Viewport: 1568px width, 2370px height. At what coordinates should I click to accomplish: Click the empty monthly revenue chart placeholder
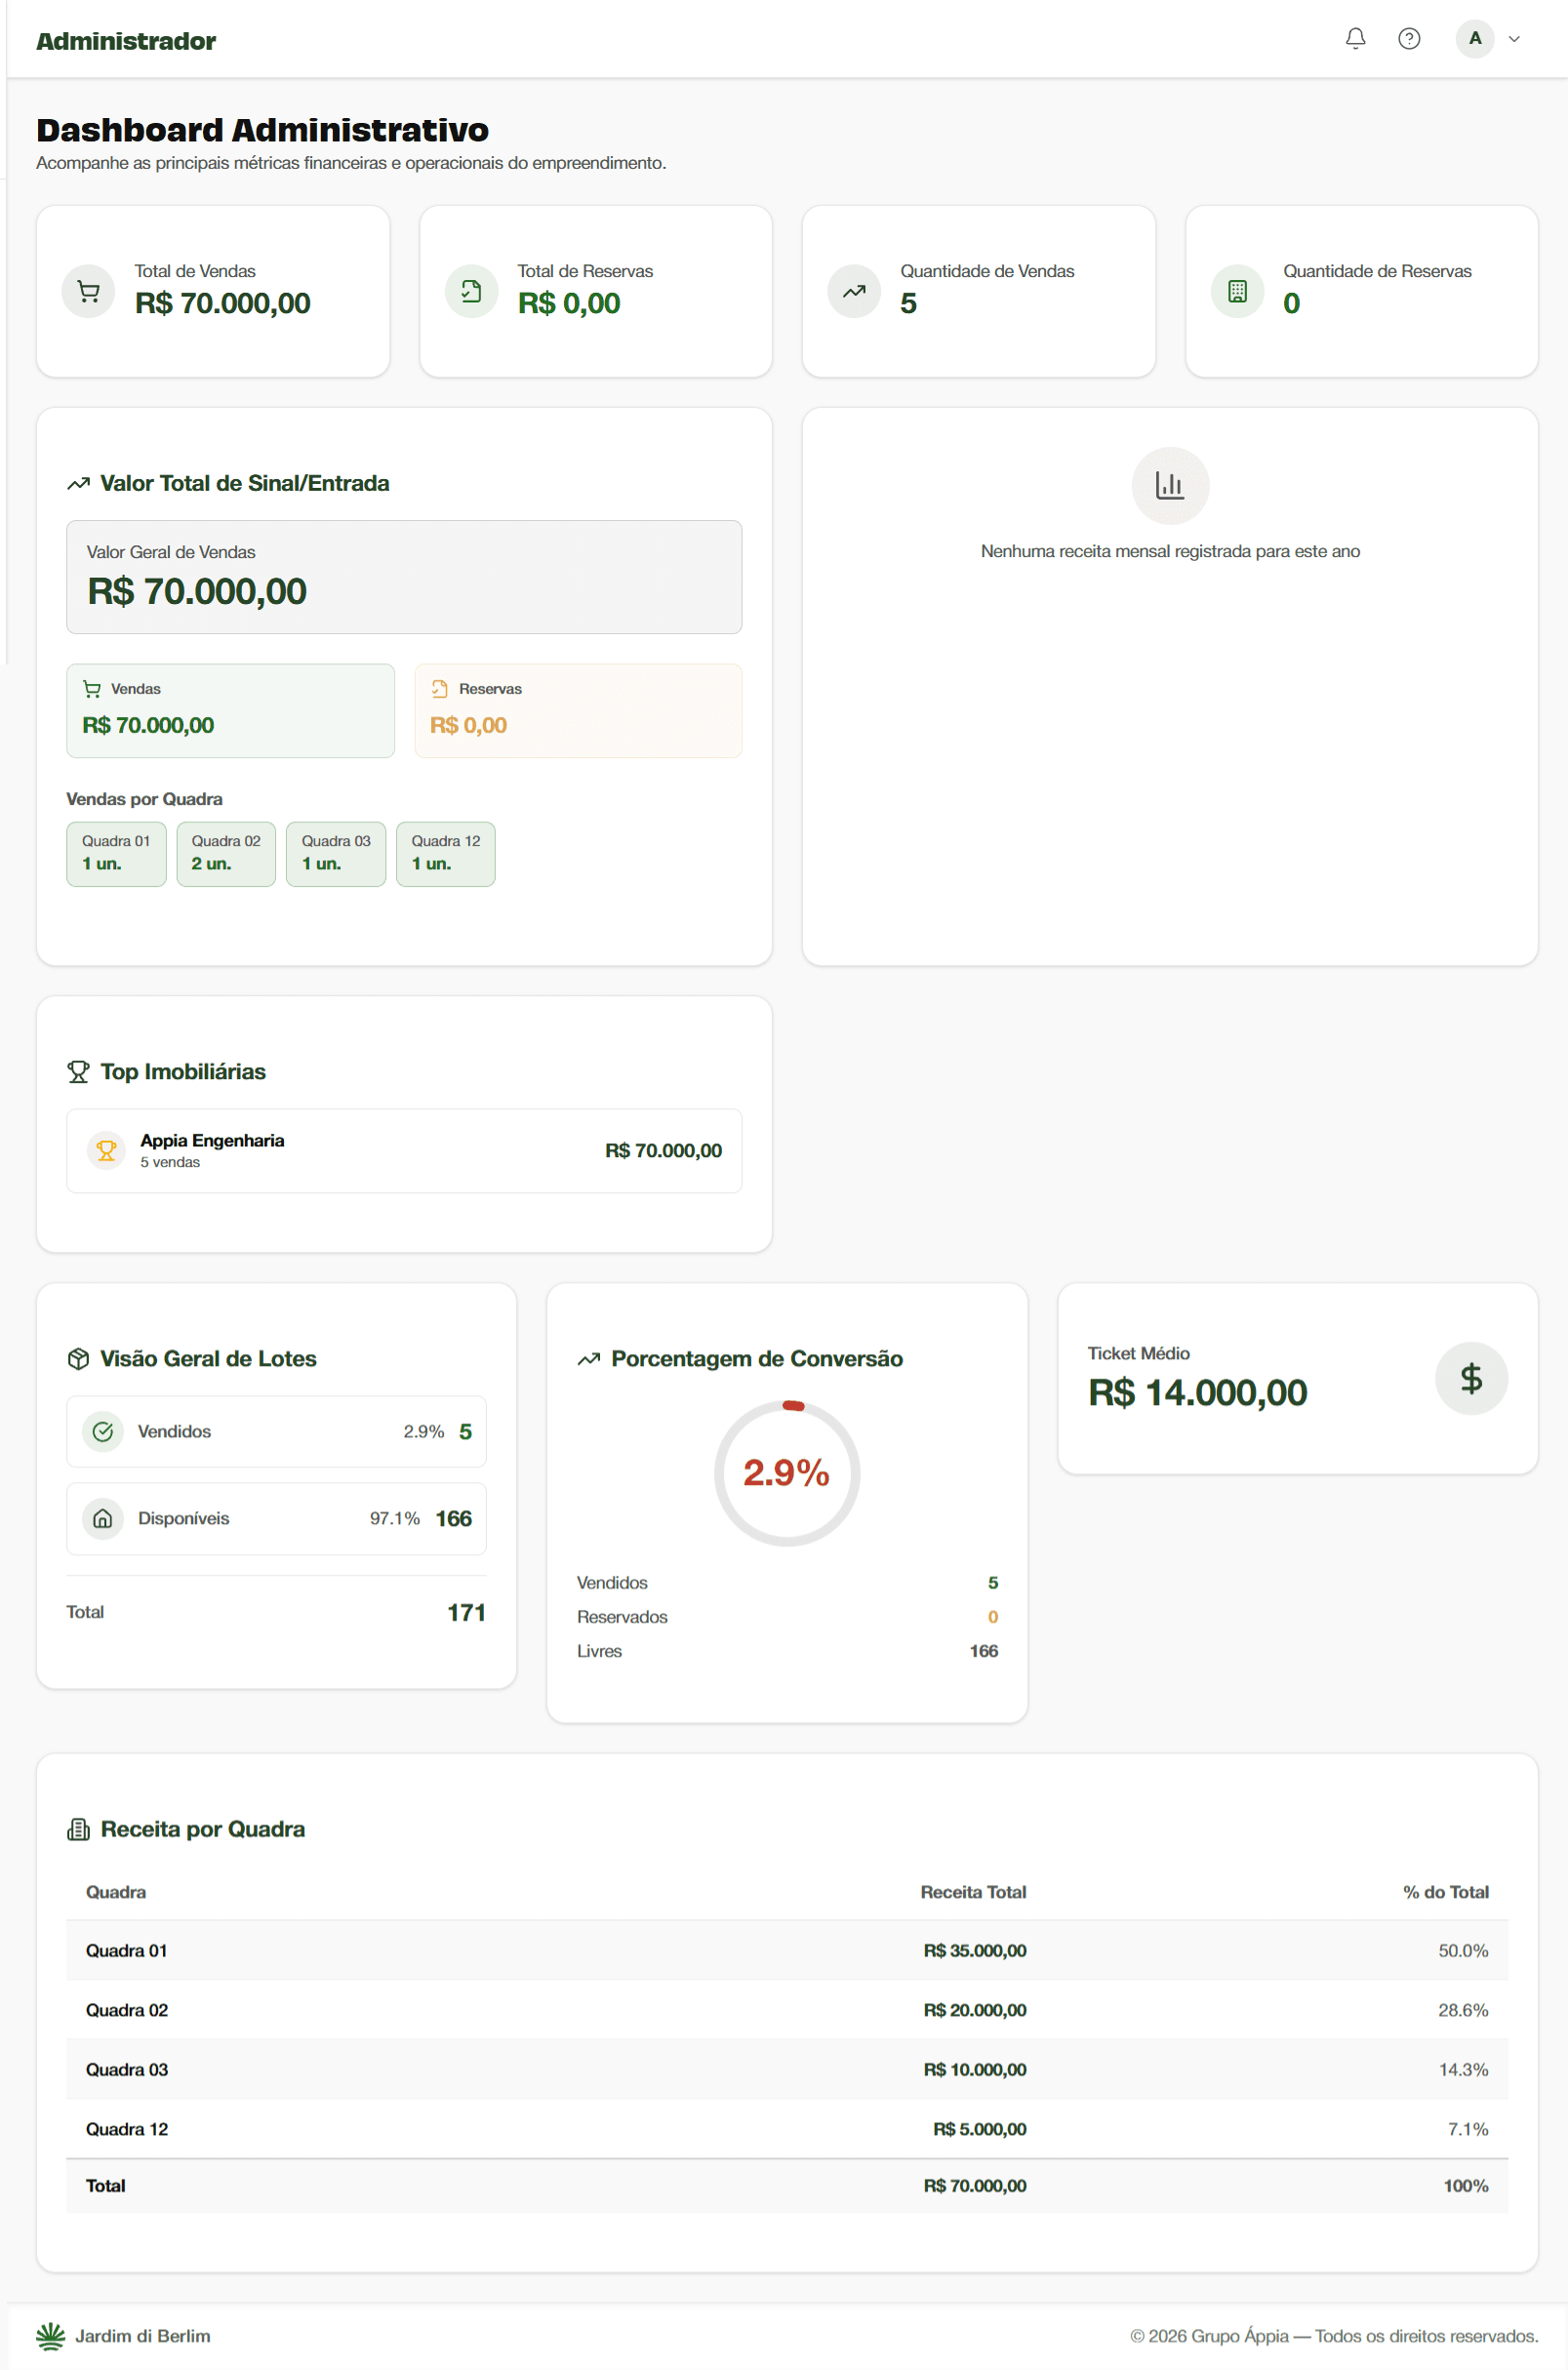pos(1170,486)
